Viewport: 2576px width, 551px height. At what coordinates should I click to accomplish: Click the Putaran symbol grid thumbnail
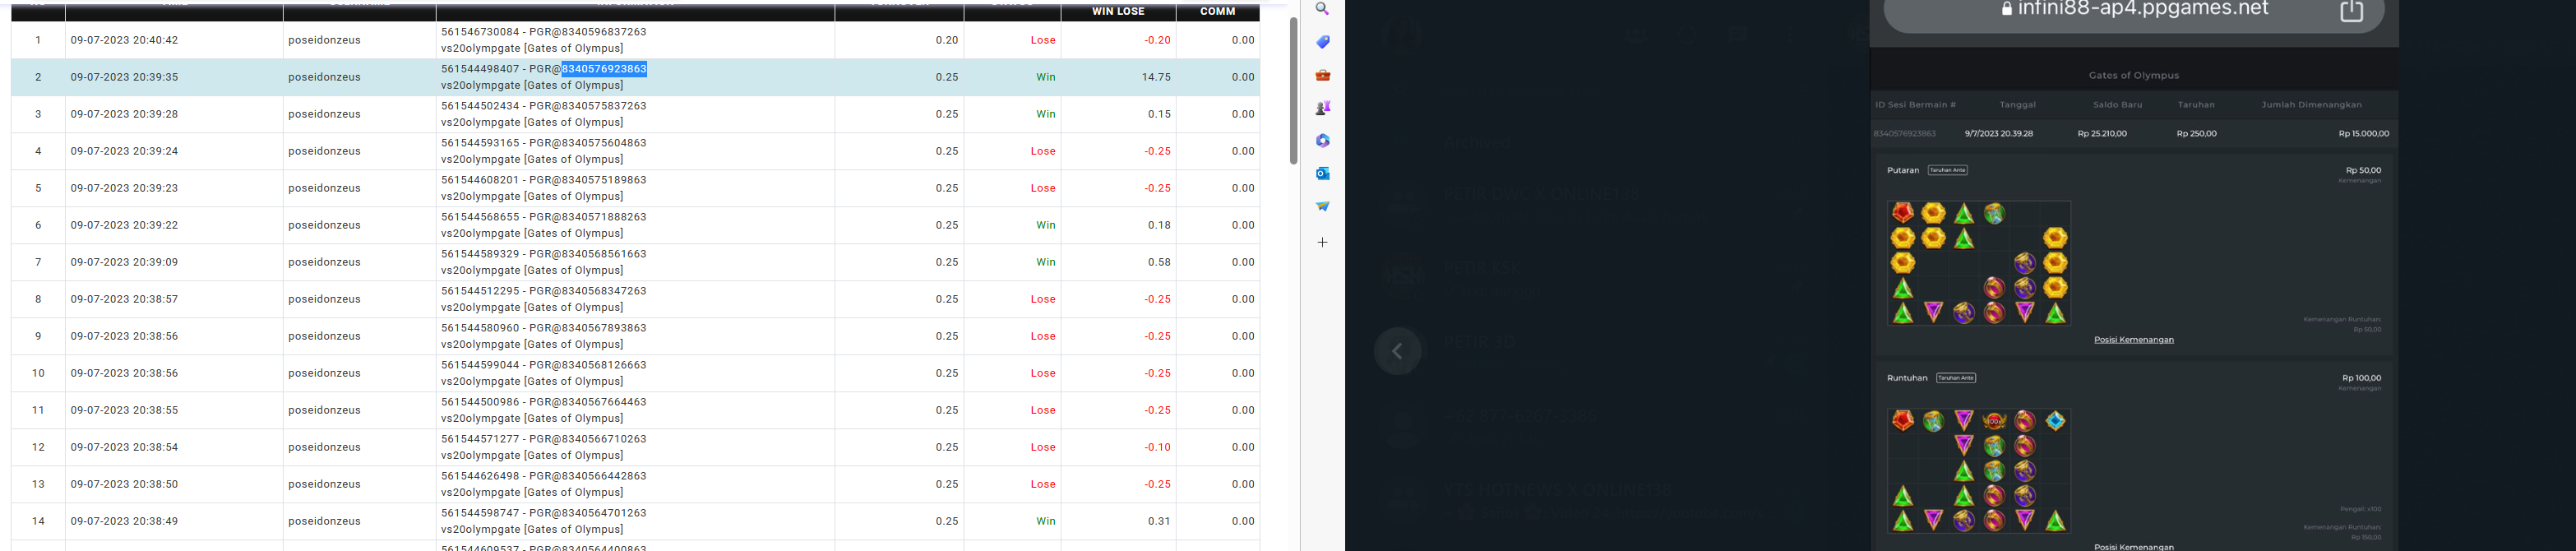pyautogui.click(x=1978, y=263)
